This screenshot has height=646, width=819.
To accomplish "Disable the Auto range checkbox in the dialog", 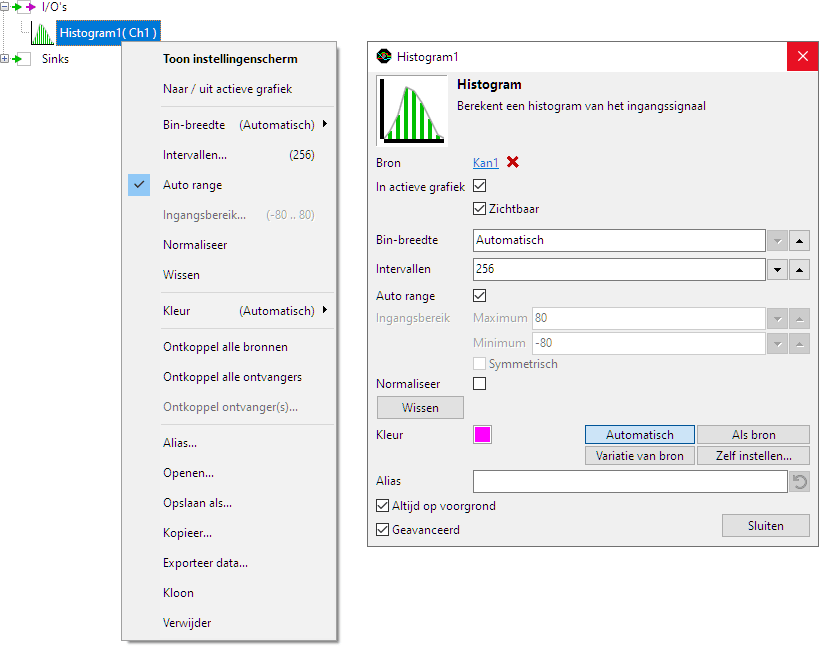I will point(479,296).
